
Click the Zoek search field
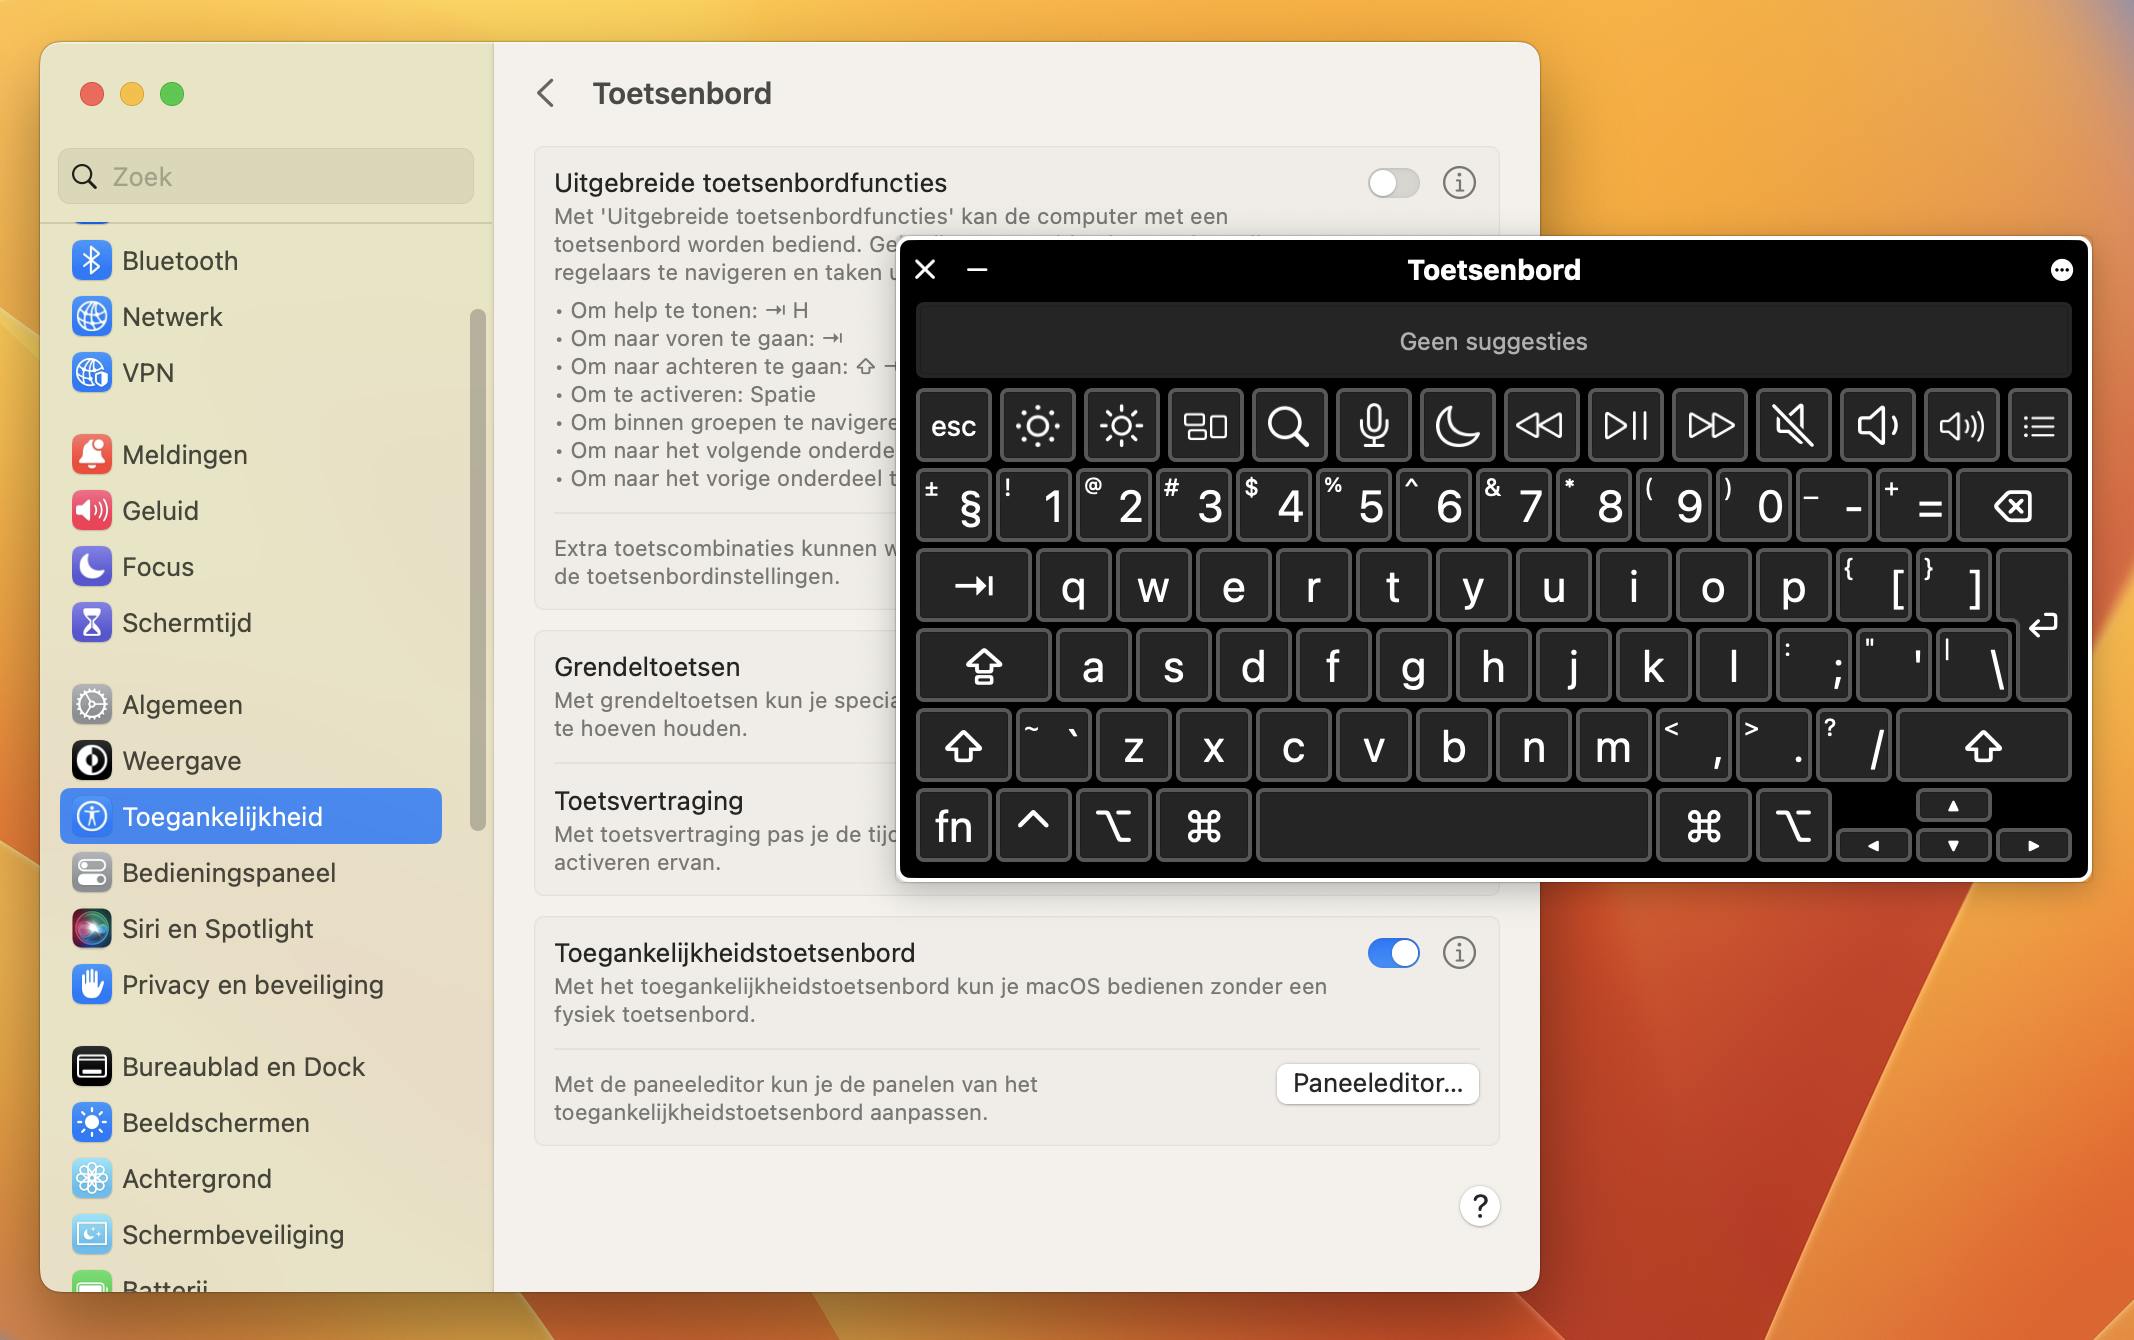(265, 176)
